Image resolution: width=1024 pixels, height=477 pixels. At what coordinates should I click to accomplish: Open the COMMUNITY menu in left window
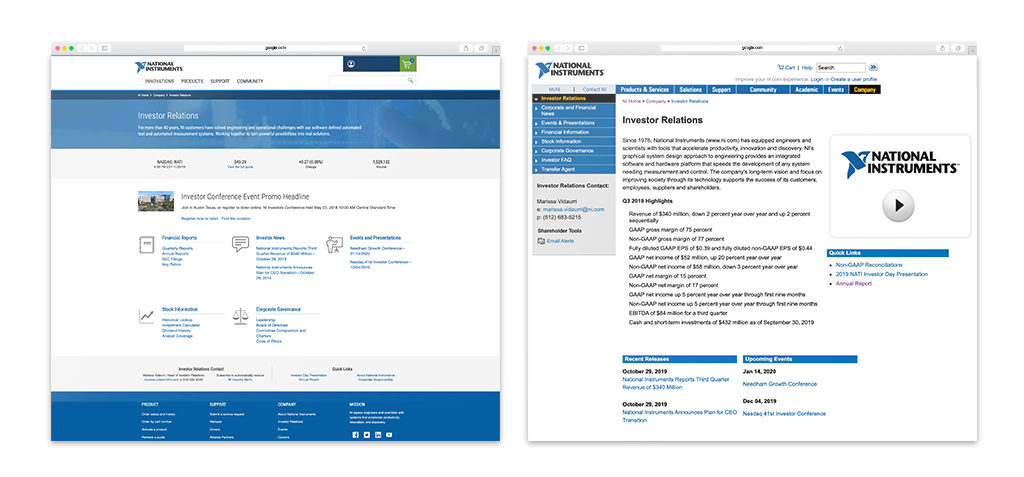[250, 82]
